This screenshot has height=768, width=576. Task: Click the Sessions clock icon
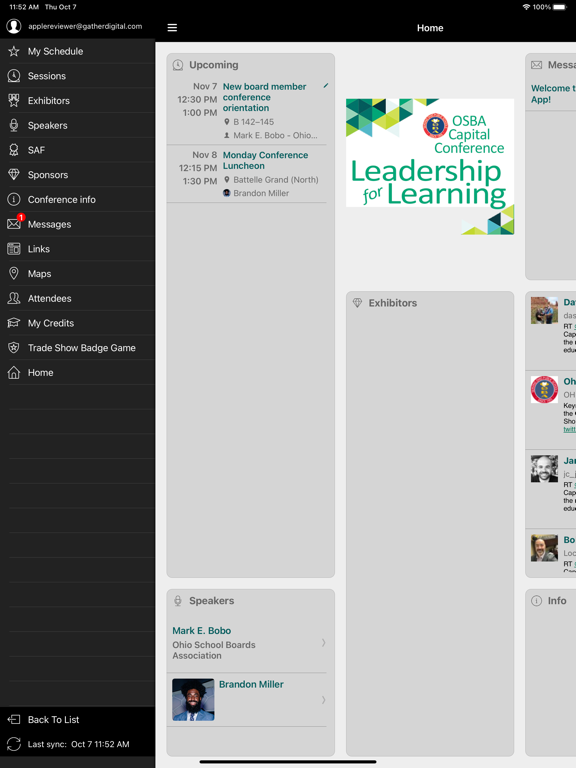pos(14,75)
